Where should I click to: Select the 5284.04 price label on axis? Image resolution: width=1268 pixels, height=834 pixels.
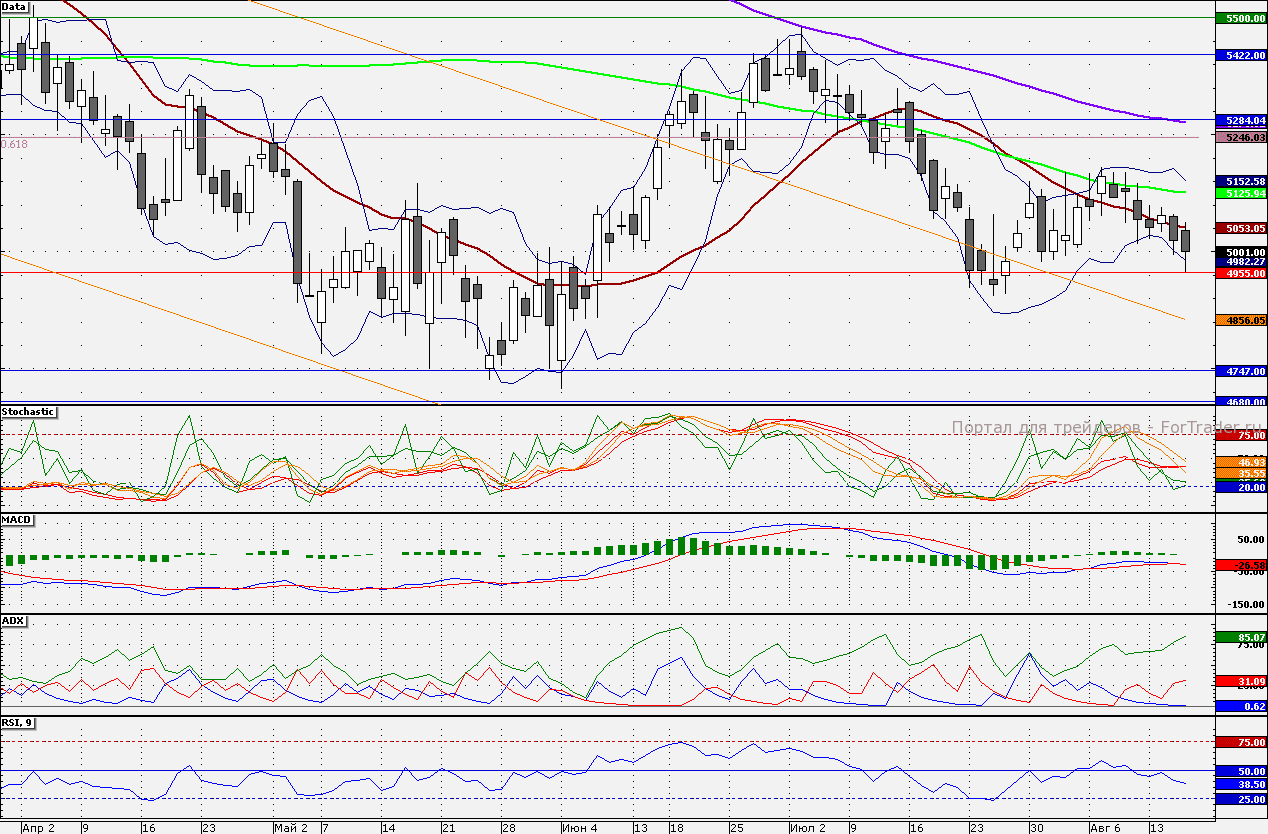click(x=1240, y=120)
